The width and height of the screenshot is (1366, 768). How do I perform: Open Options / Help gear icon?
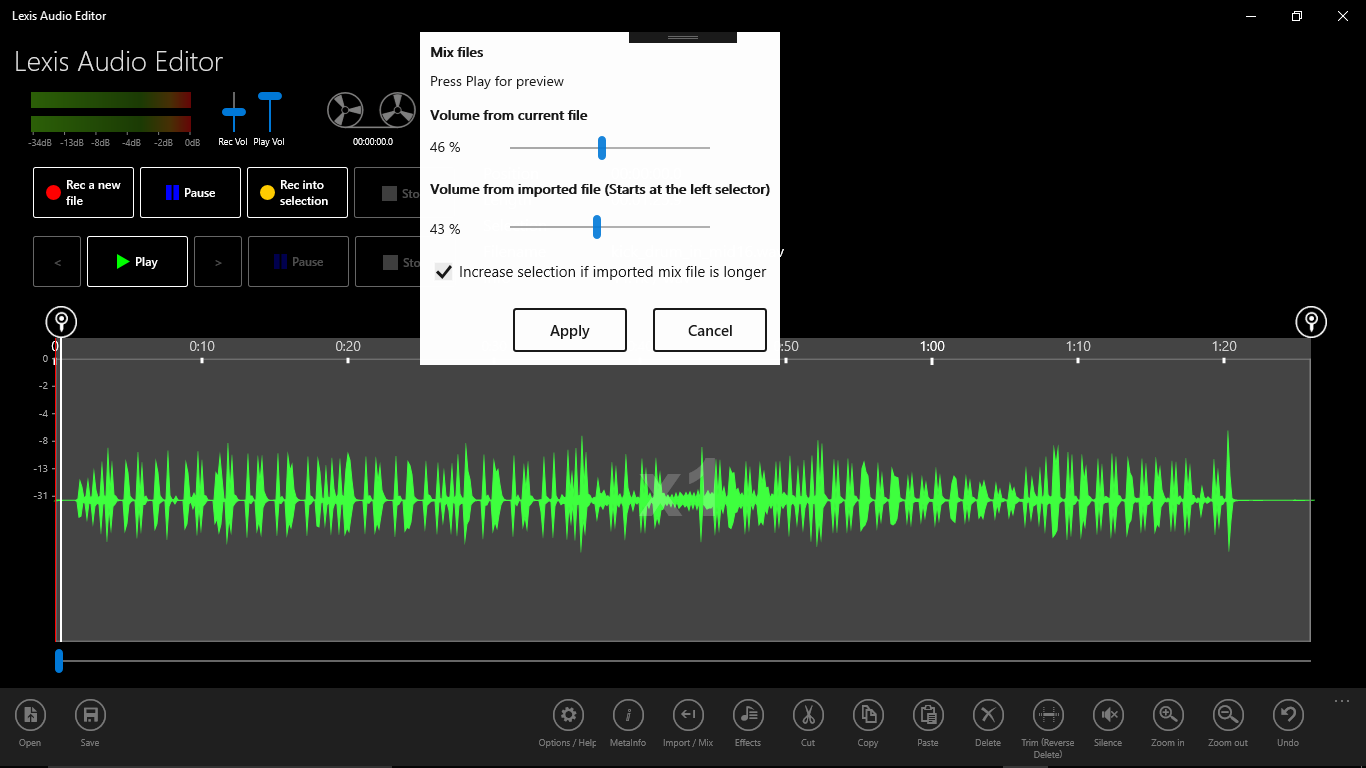pyautogui.click(x=568, y=715)
